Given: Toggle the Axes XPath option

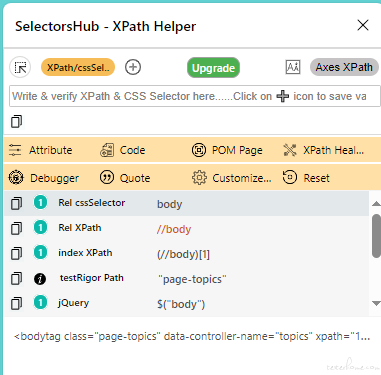Looking at the screenshot, I should (344, 67).
